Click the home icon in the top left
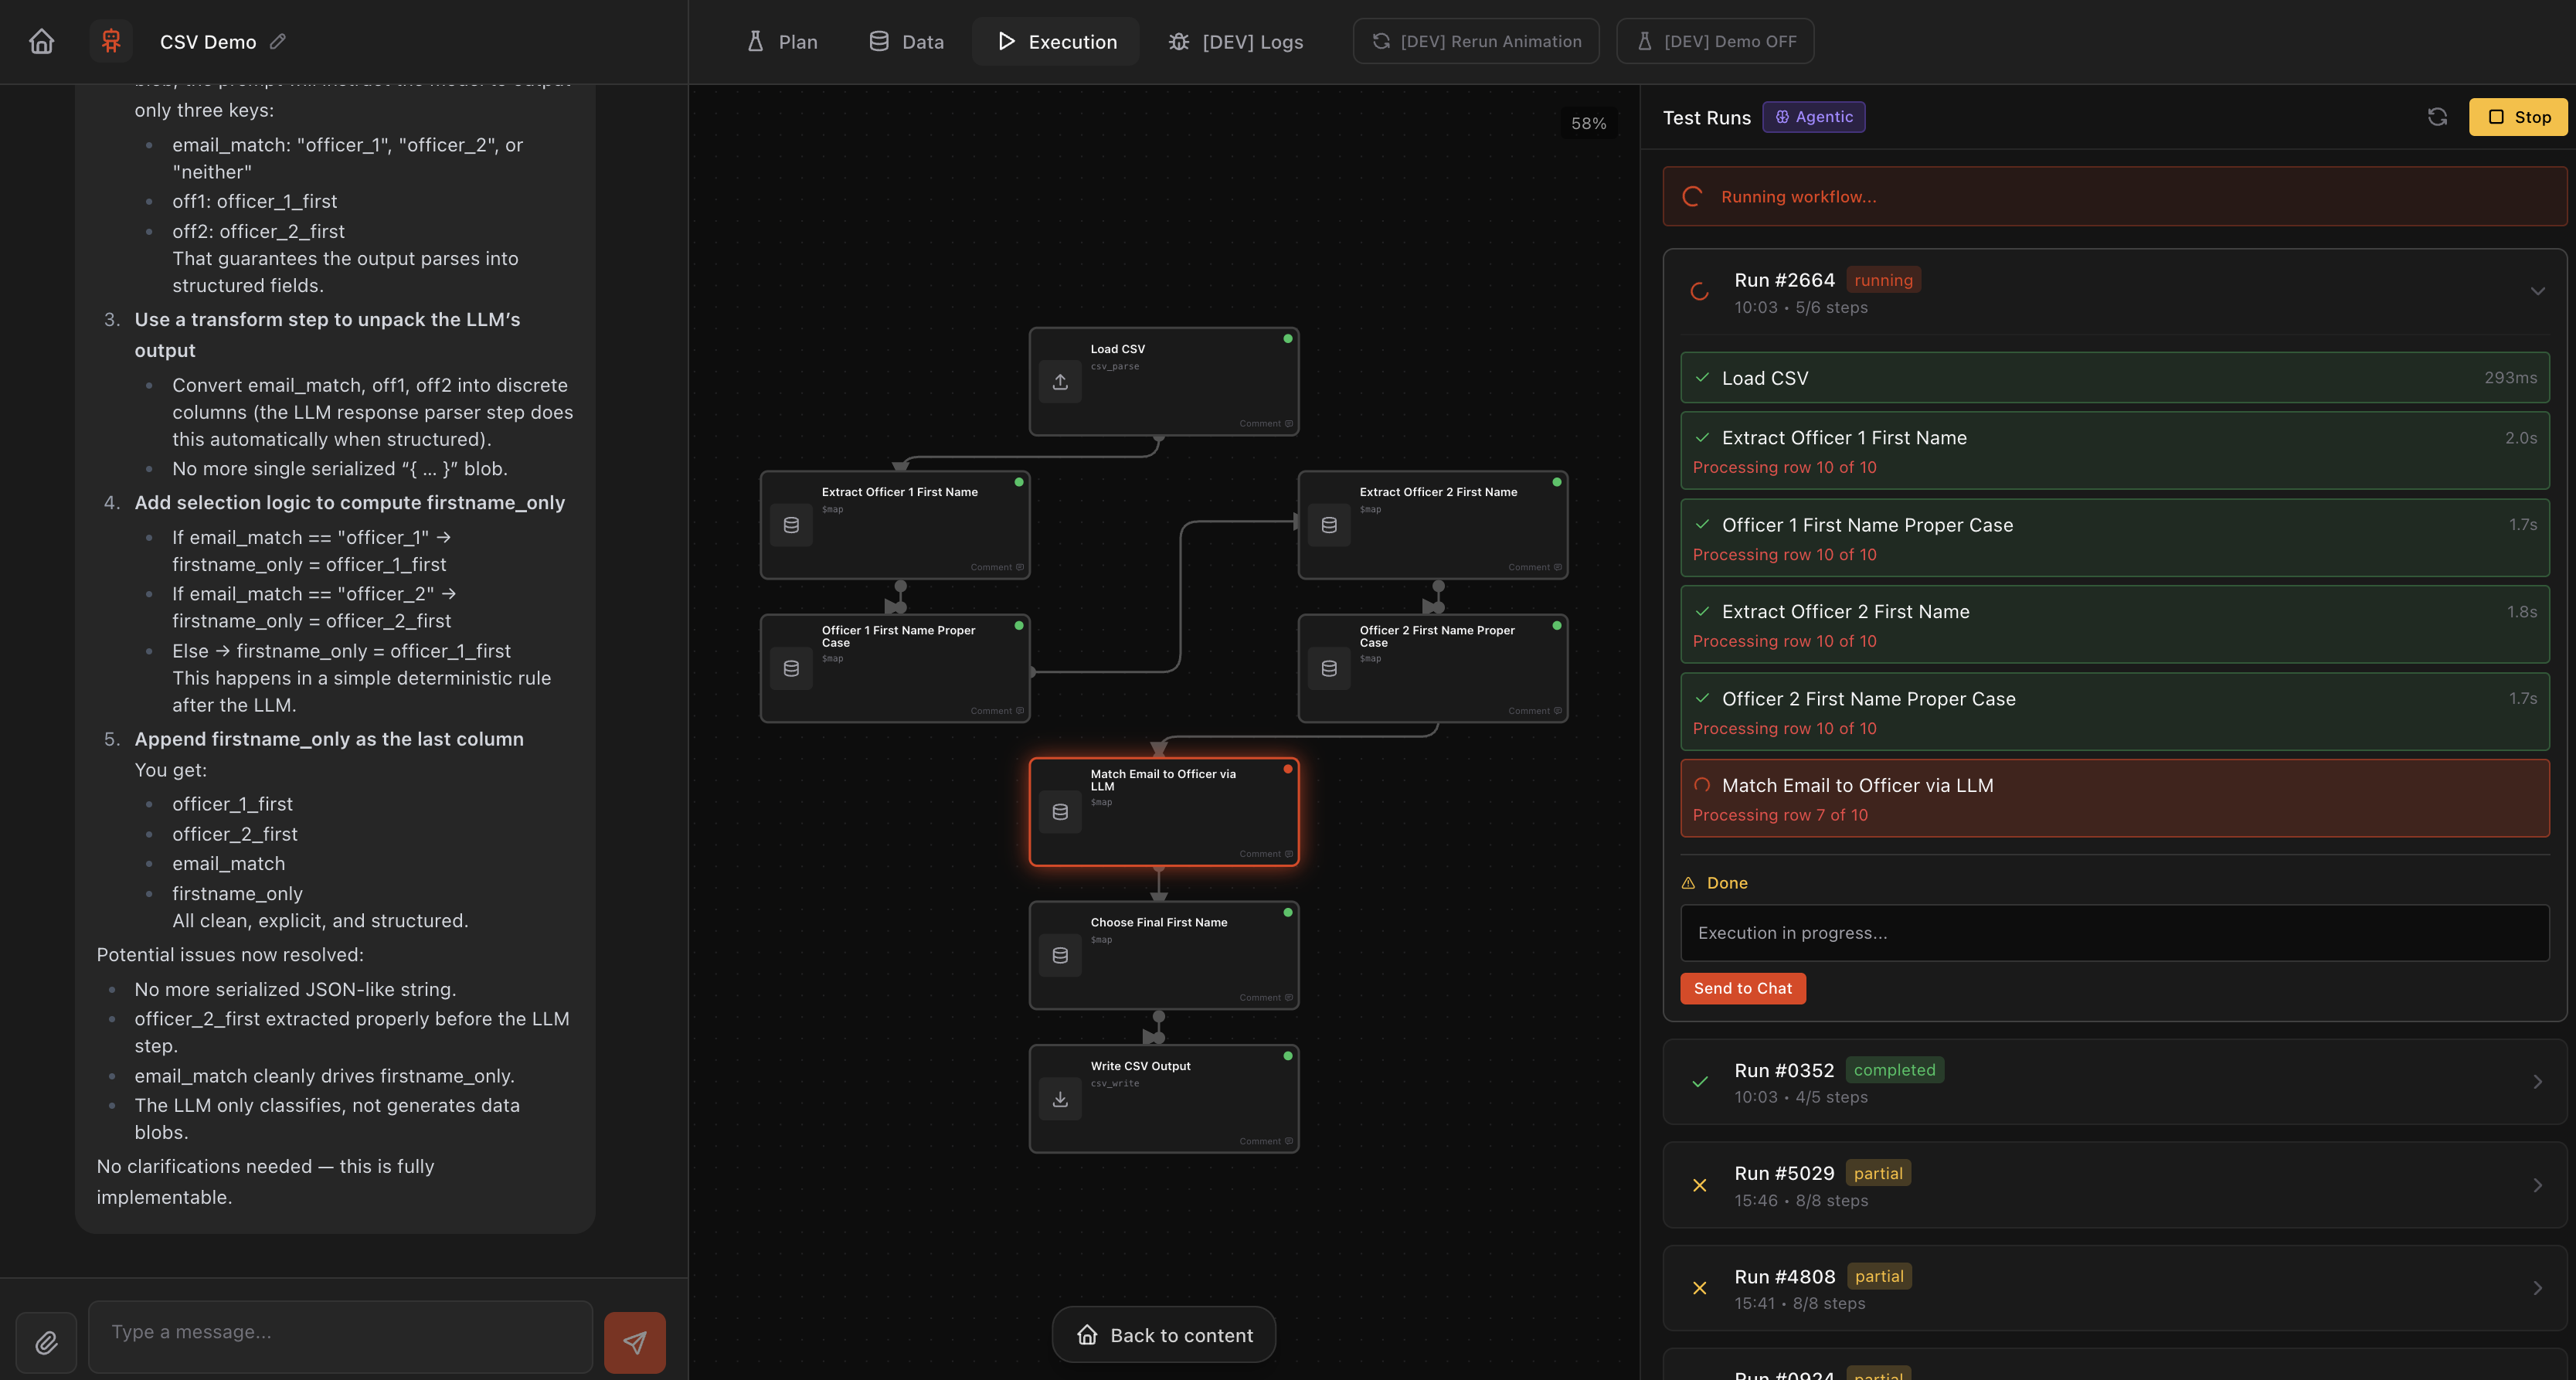This screenshot has height=1380, width=2576. pos(41,41)
